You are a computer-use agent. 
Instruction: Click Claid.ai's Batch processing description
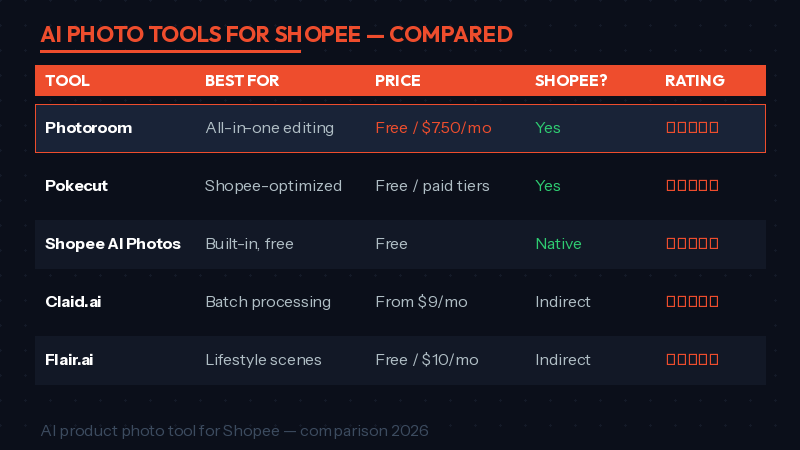tap(268, 302)
